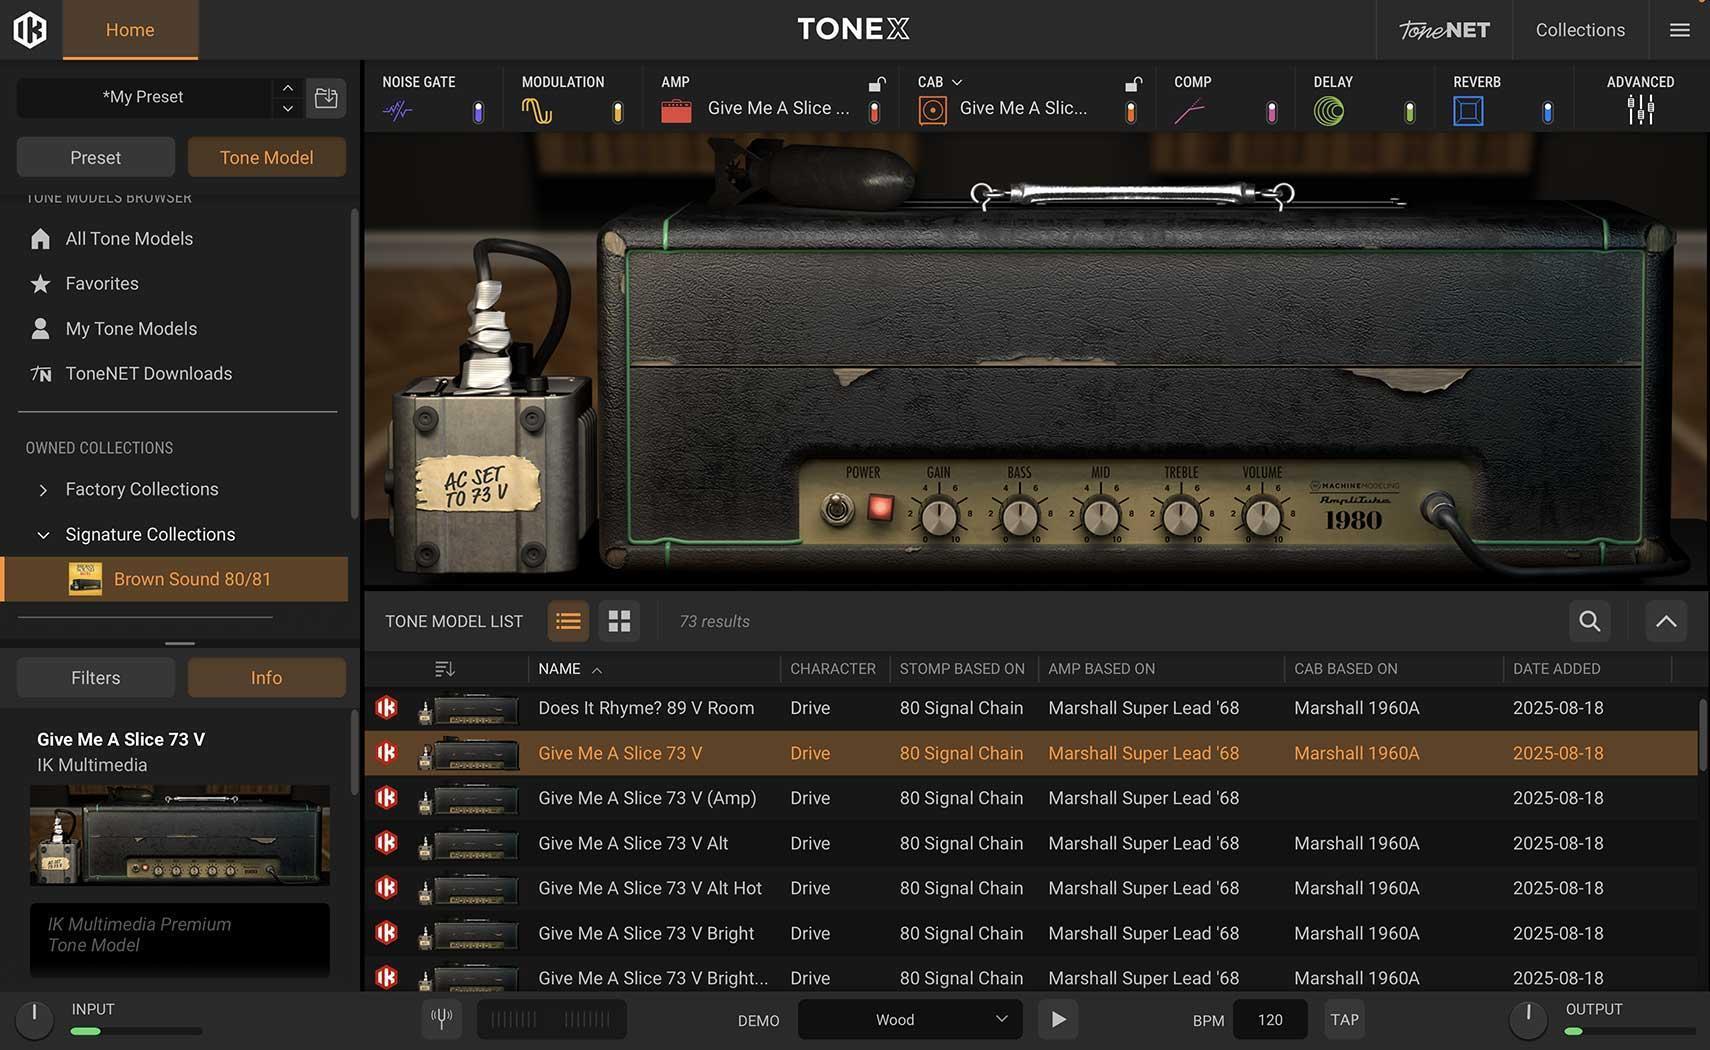
Task: Turn the amp's Gain knob
Action: coord(939,516)
